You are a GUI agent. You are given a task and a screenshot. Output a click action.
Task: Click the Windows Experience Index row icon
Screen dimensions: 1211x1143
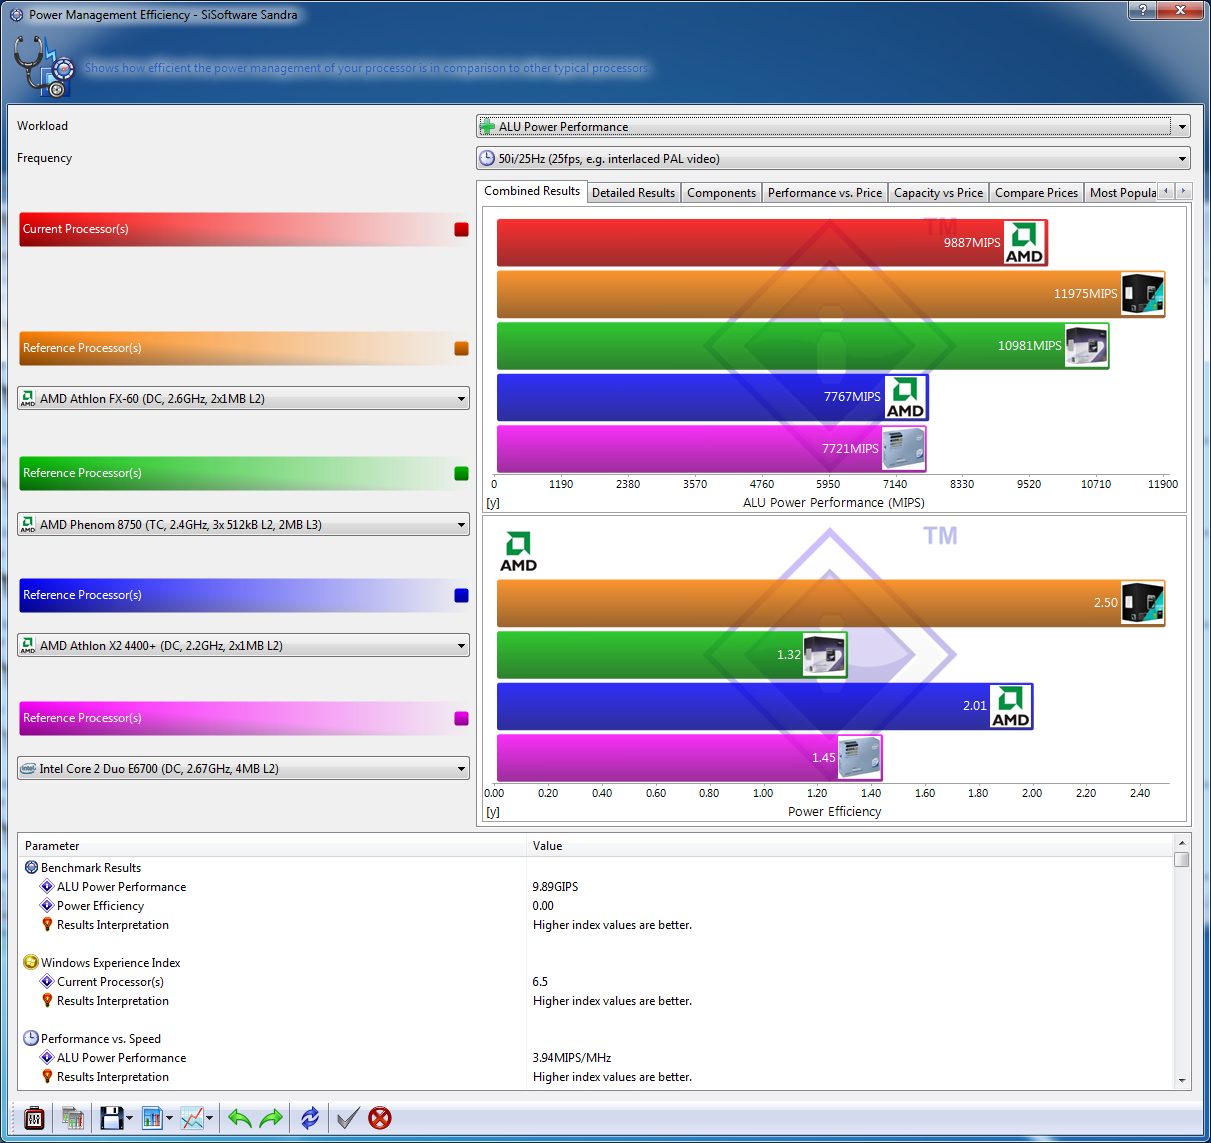click(x=31, y=962)
